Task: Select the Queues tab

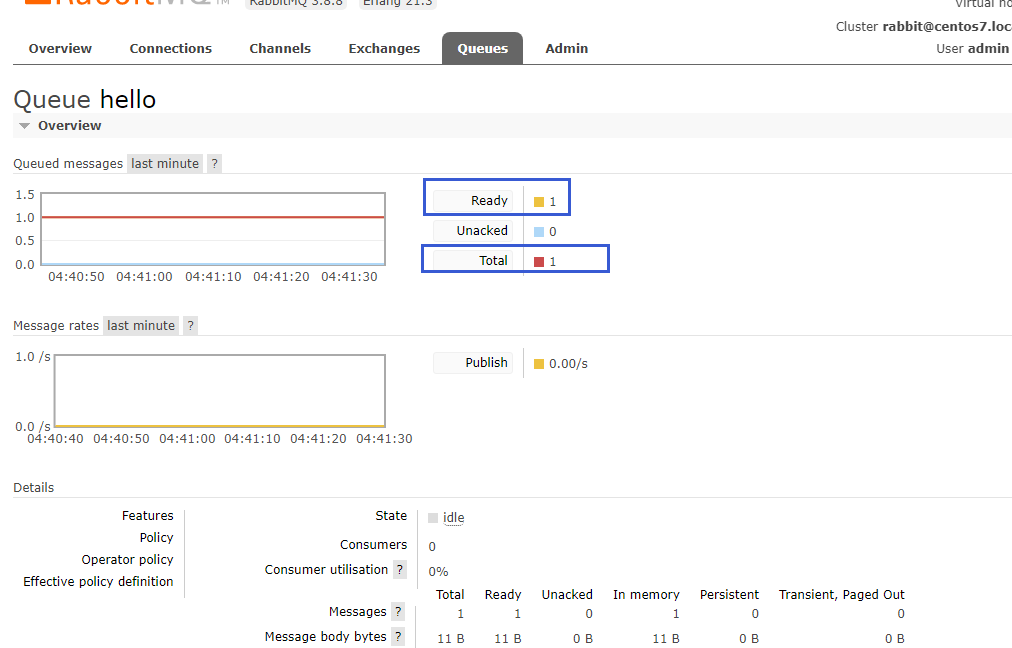Action: [482, 48]
